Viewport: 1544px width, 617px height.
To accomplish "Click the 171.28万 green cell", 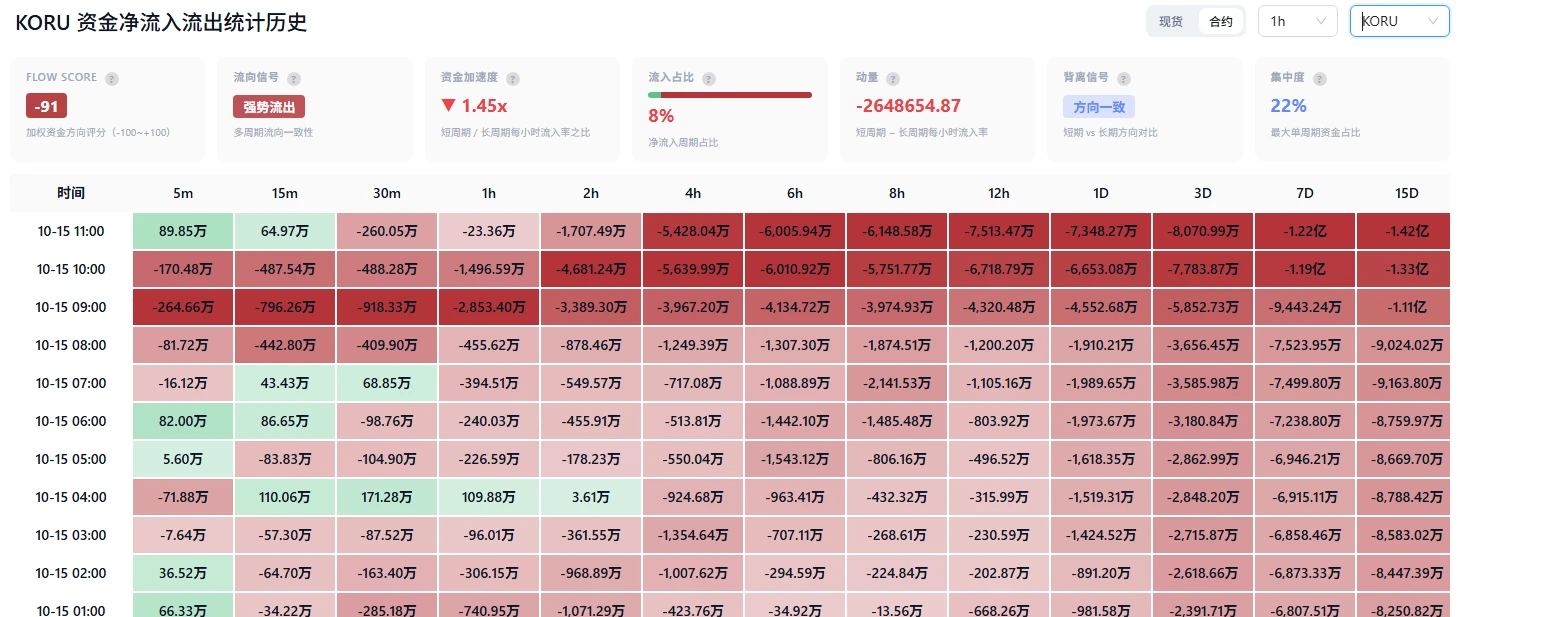I will 387,497.
